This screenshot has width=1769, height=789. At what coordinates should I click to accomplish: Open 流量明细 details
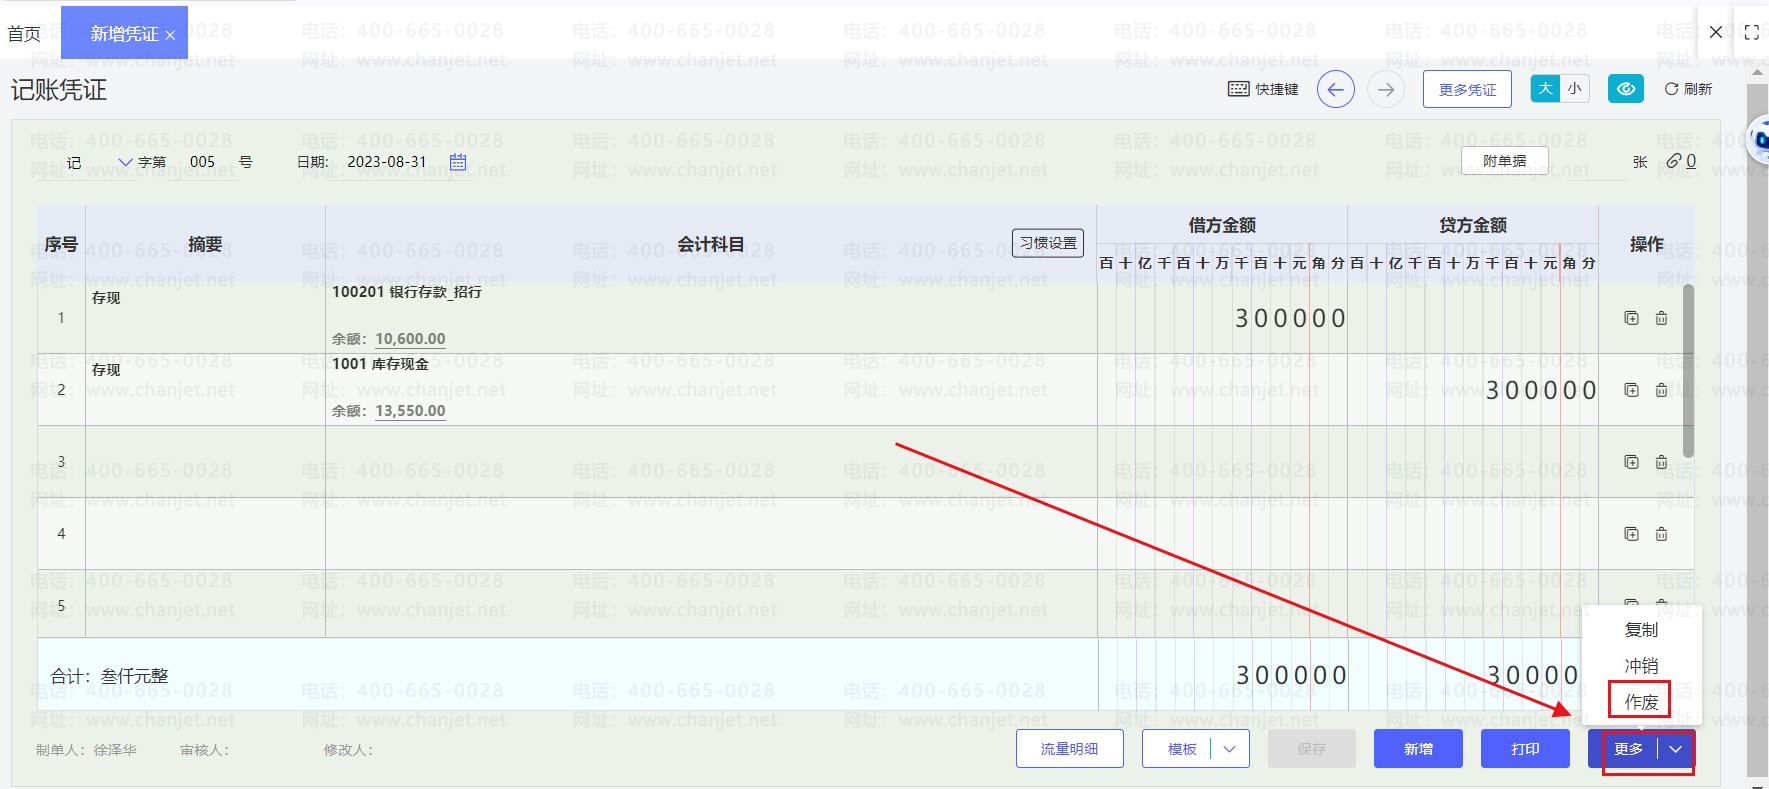coord(1069,749)
